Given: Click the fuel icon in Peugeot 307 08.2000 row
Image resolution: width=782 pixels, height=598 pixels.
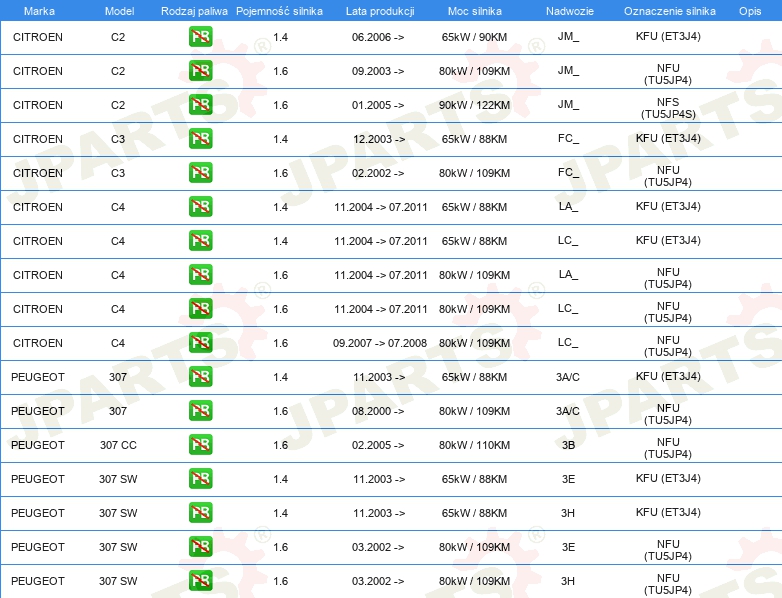Looking at the screenshot, I should (x=200, y=411).
